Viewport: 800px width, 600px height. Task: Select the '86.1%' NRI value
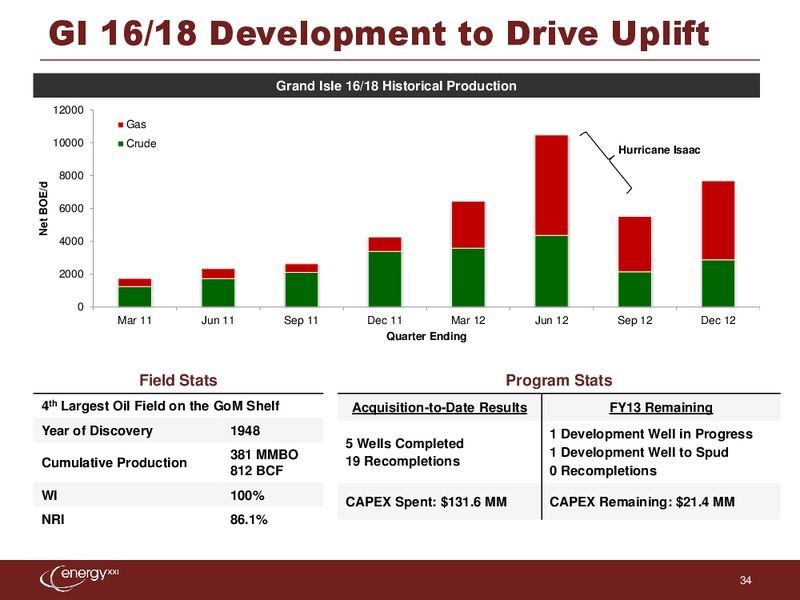(248, 519)
